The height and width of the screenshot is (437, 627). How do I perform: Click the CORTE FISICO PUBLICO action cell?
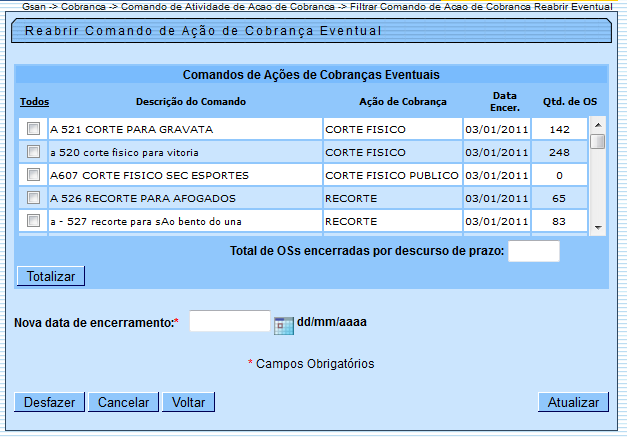(x=391, y=175)
